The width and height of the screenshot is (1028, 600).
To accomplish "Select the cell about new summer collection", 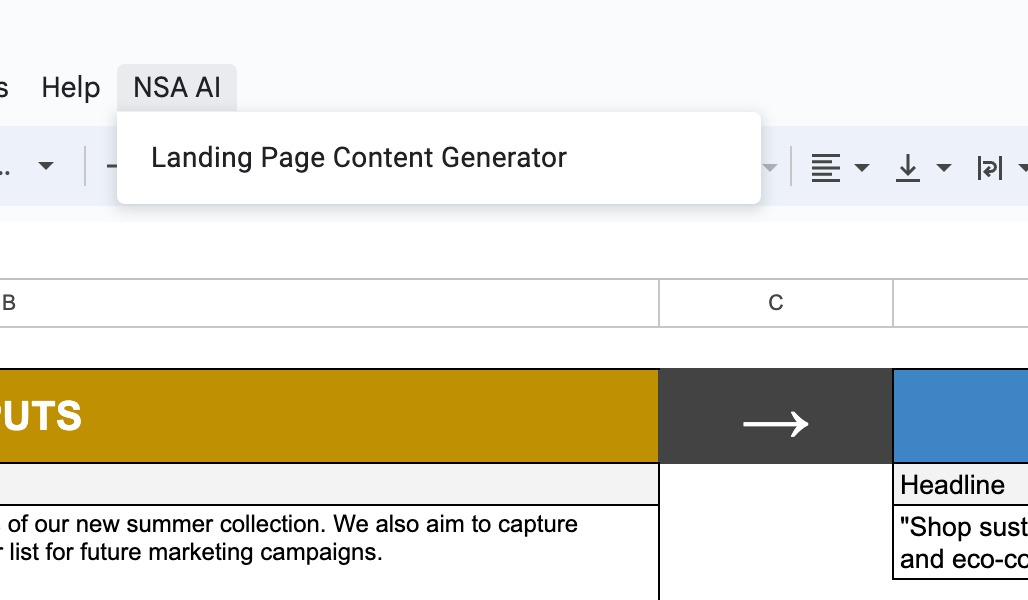I will tap(329, 552).
